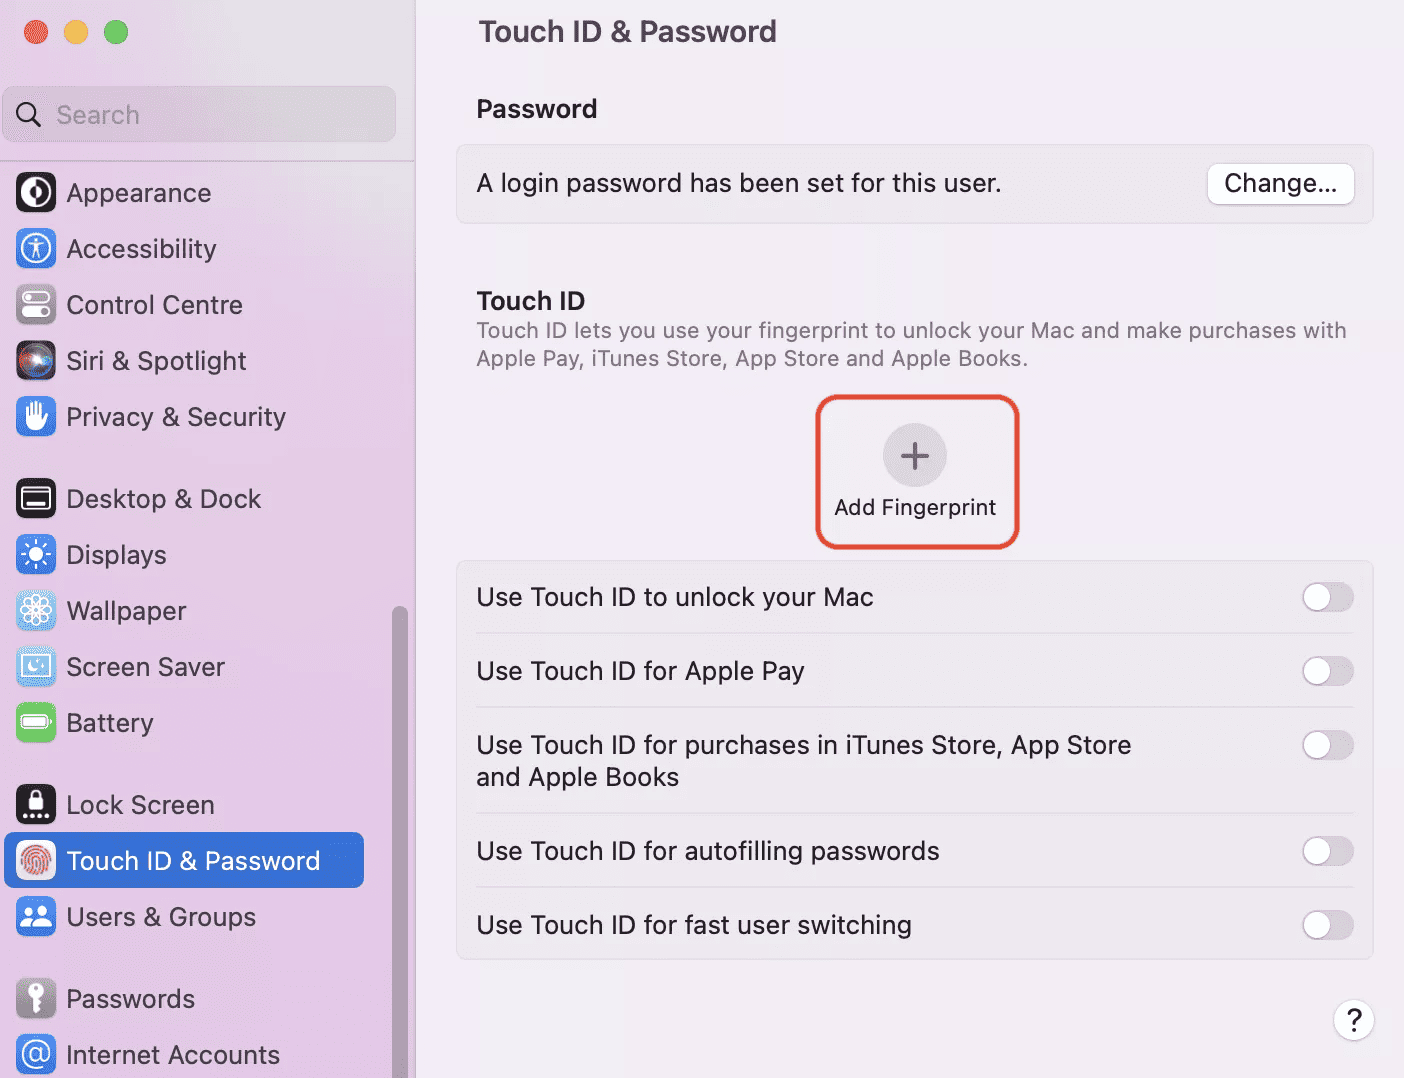
Task: Go to Desktop & Dock settings
Action: pyautogui.click(x=163, y=499)
